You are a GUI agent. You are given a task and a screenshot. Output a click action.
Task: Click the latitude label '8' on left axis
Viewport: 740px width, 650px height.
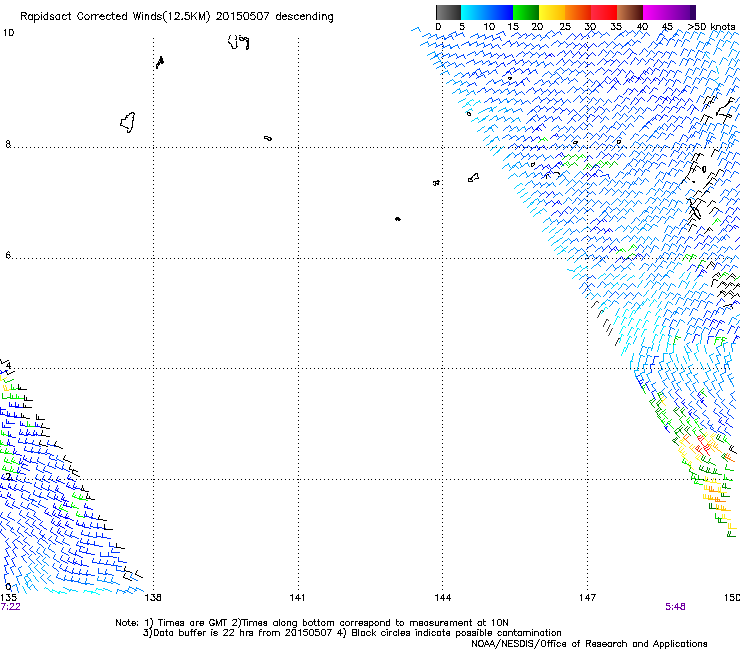coord(8,144)
